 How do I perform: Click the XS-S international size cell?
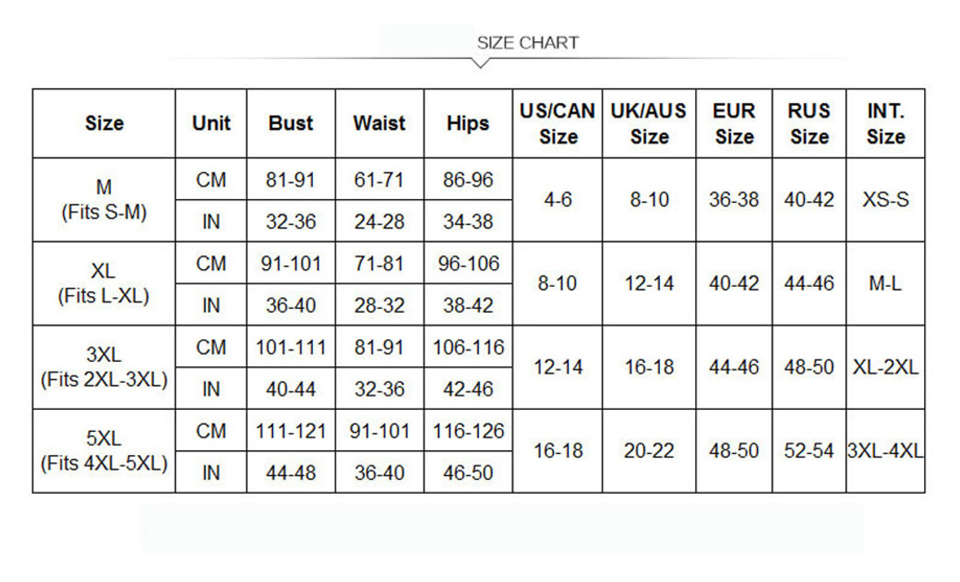pyautogui.click(x=885, y=200)
